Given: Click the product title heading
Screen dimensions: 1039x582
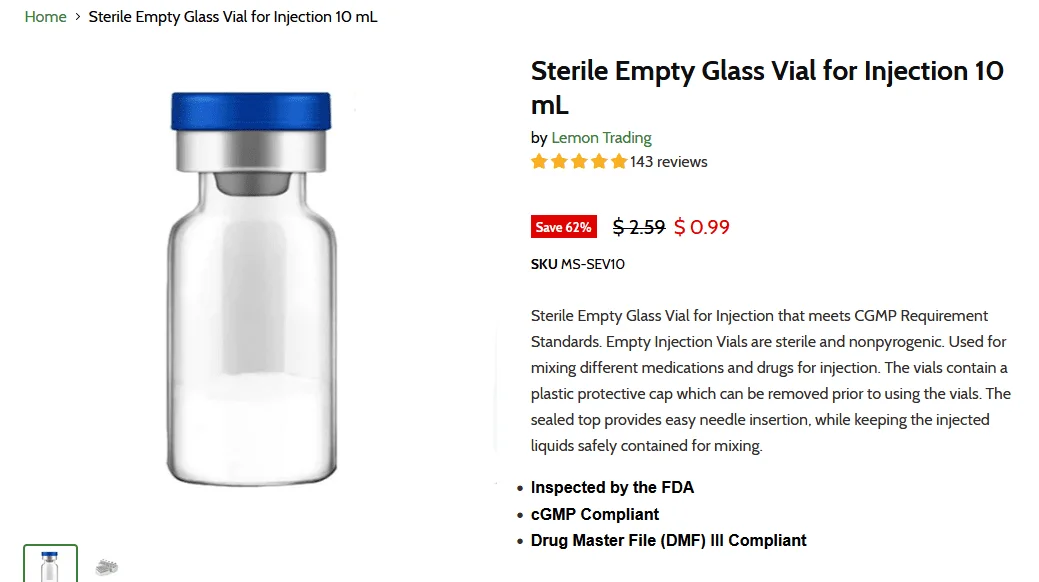Looking at the screenshot, I should [766, 87].
